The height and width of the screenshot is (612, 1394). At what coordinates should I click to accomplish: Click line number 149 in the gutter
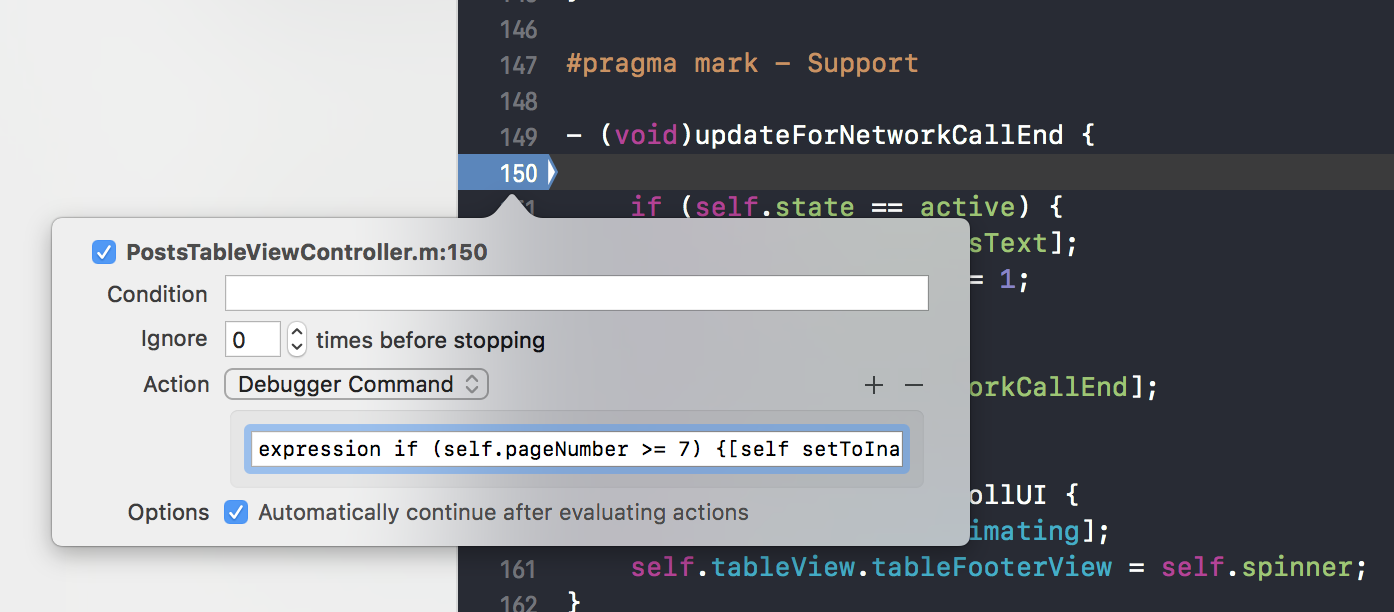tap(518, 135)
